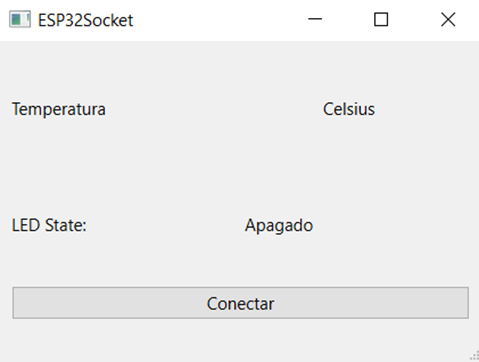Click blank window area above Temperatura row
Image resolution: width=479 pixels, height=362 pixels.
[x=239, y=68]
